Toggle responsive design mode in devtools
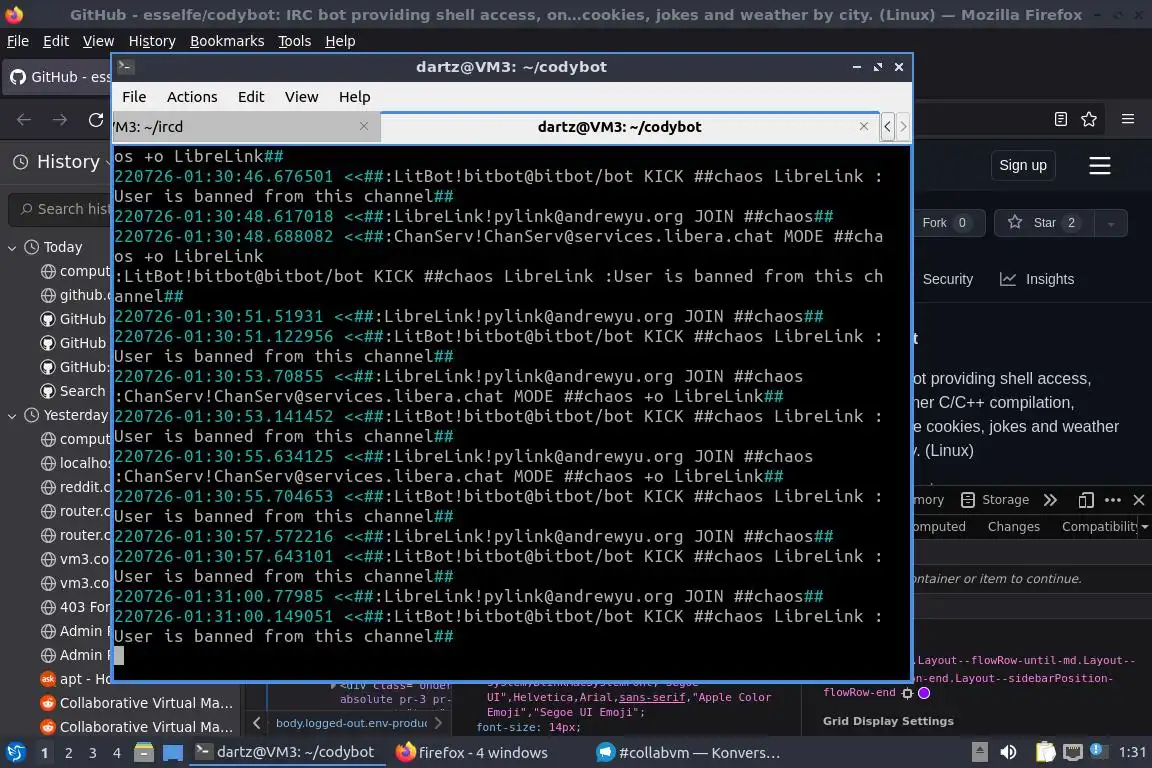 [1086, 500]
